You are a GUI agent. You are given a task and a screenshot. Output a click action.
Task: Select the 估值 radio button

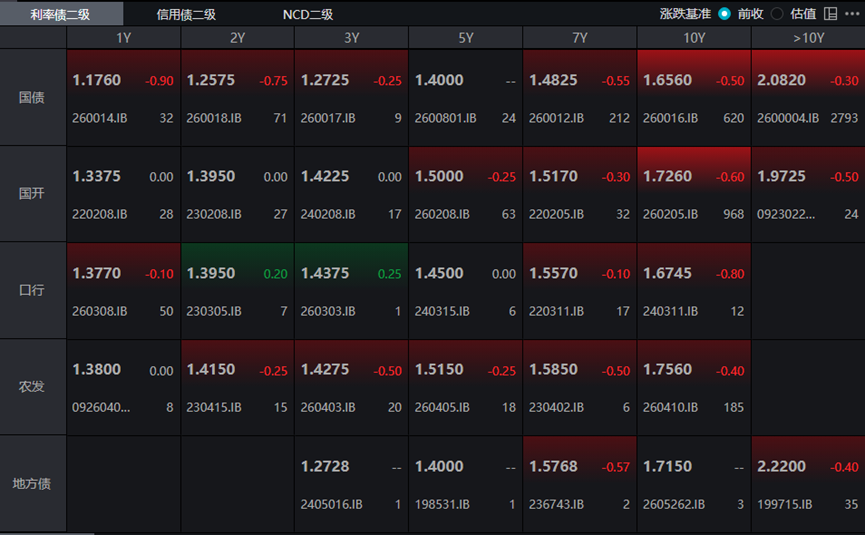777,14
